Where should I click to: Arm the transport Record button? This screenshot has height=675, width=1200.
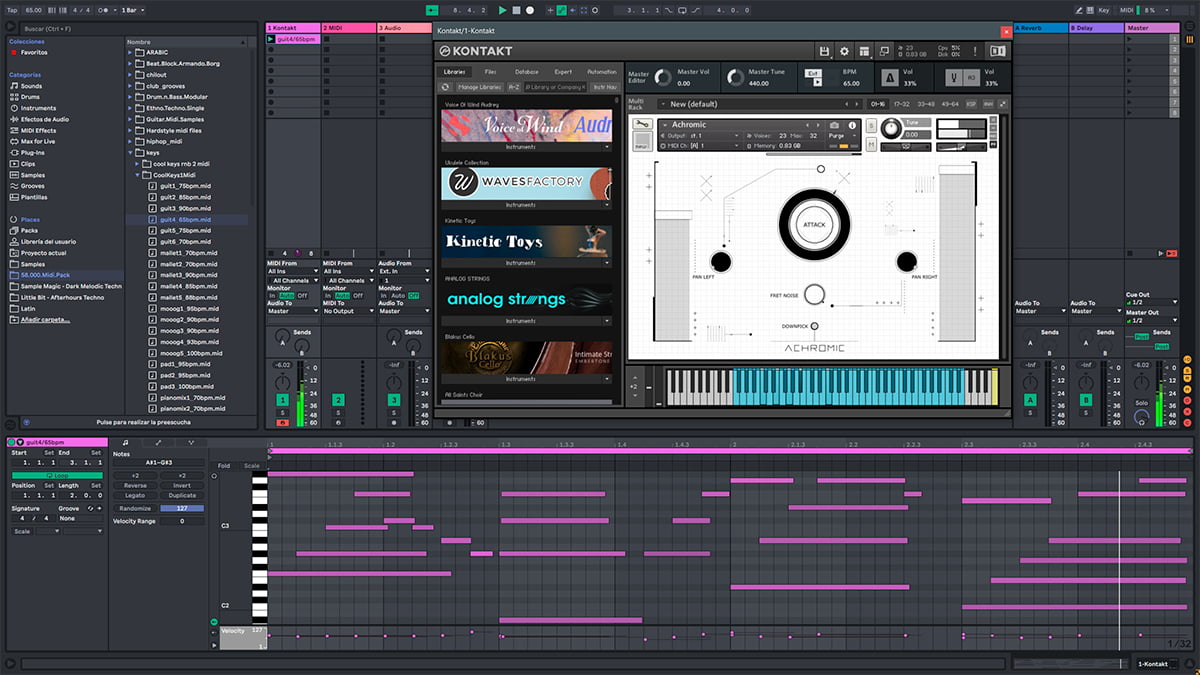(x=530, y=10)
